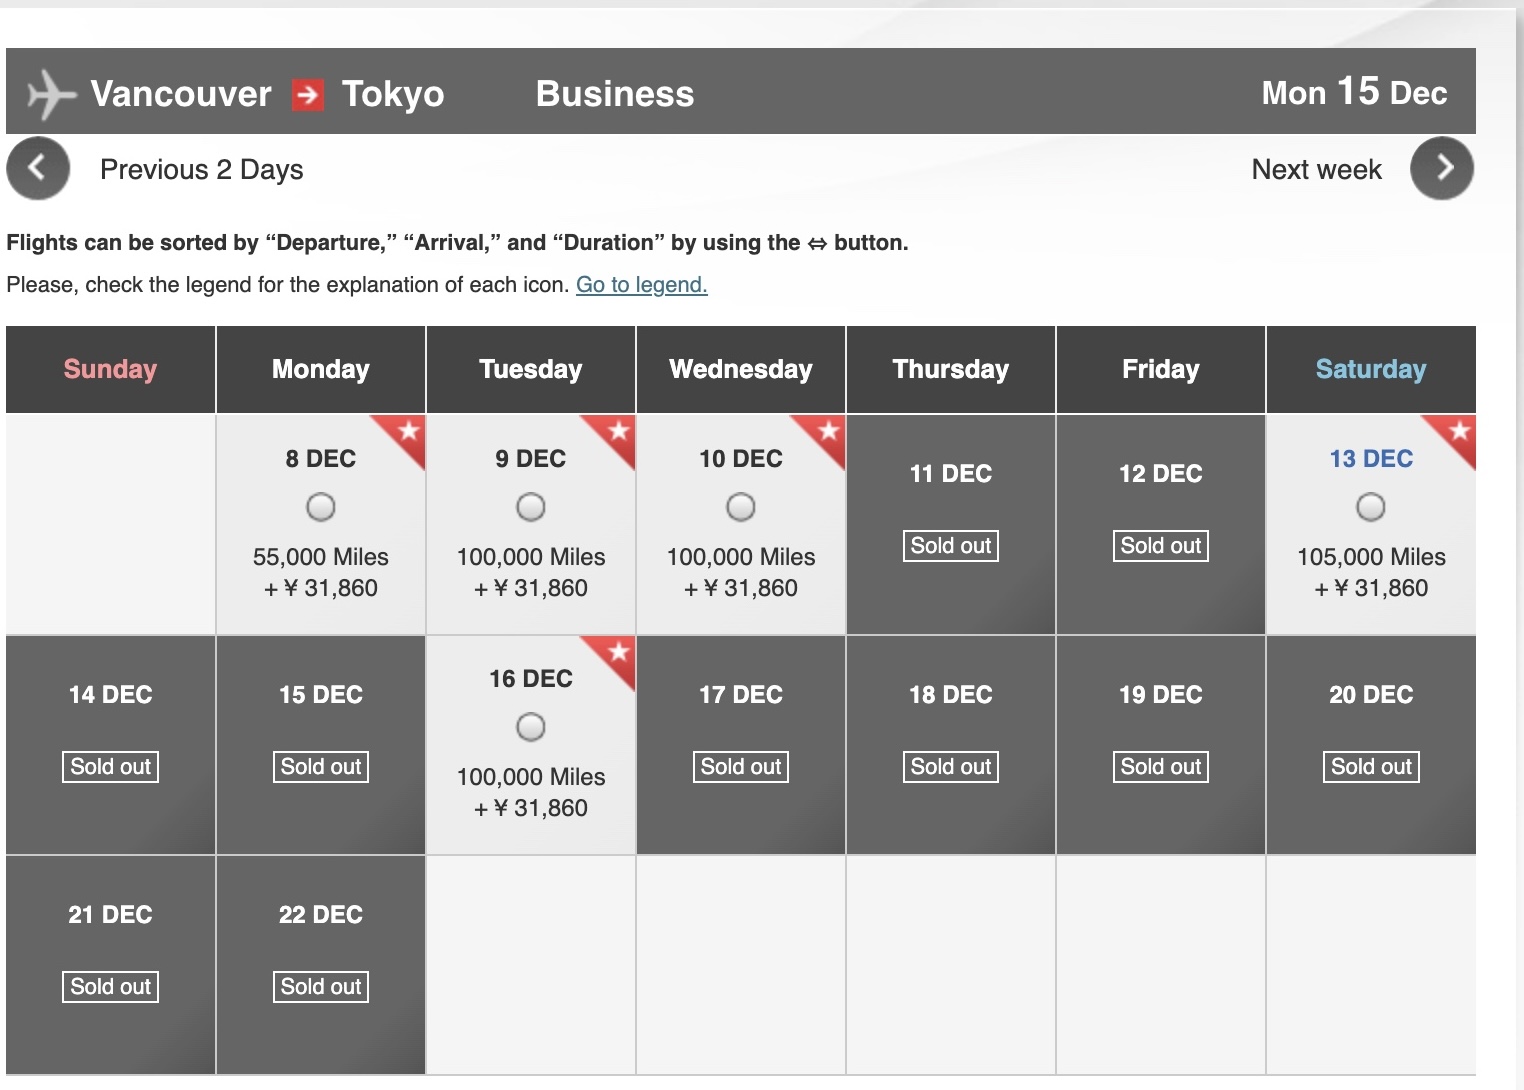The width and height of the screenshot is (1524, 1090).
Task: Select the 9 DEC radio button
Action: 530,507
